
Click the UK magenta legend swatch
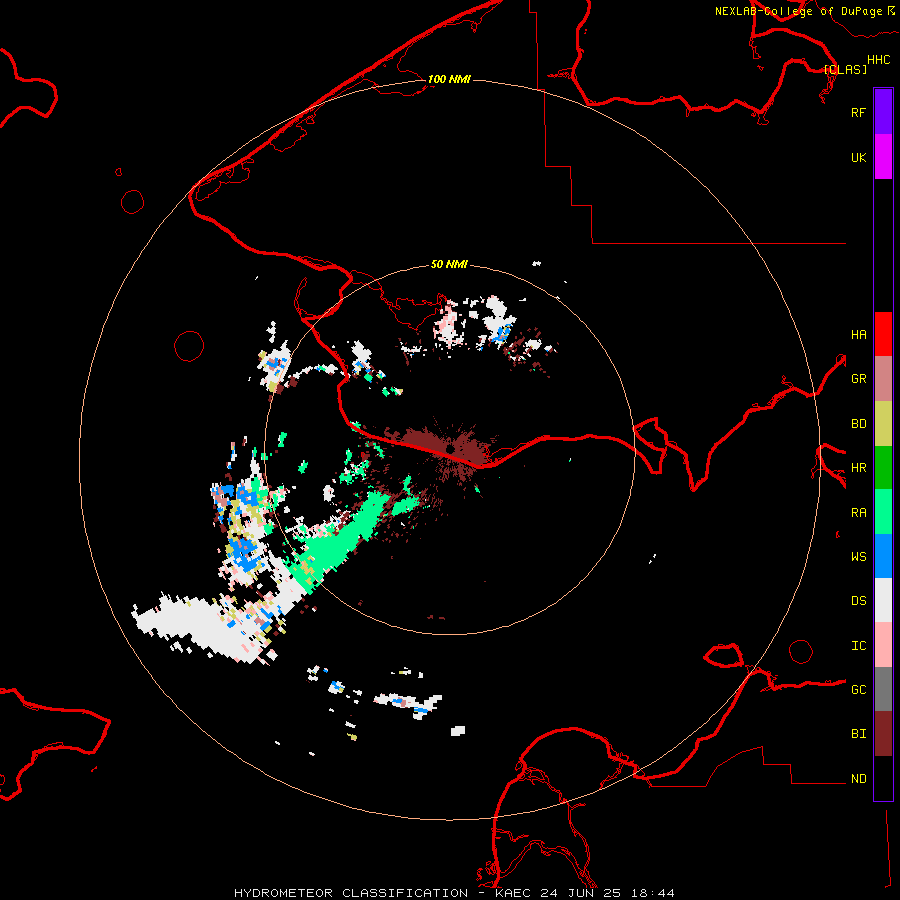point(883,157)
